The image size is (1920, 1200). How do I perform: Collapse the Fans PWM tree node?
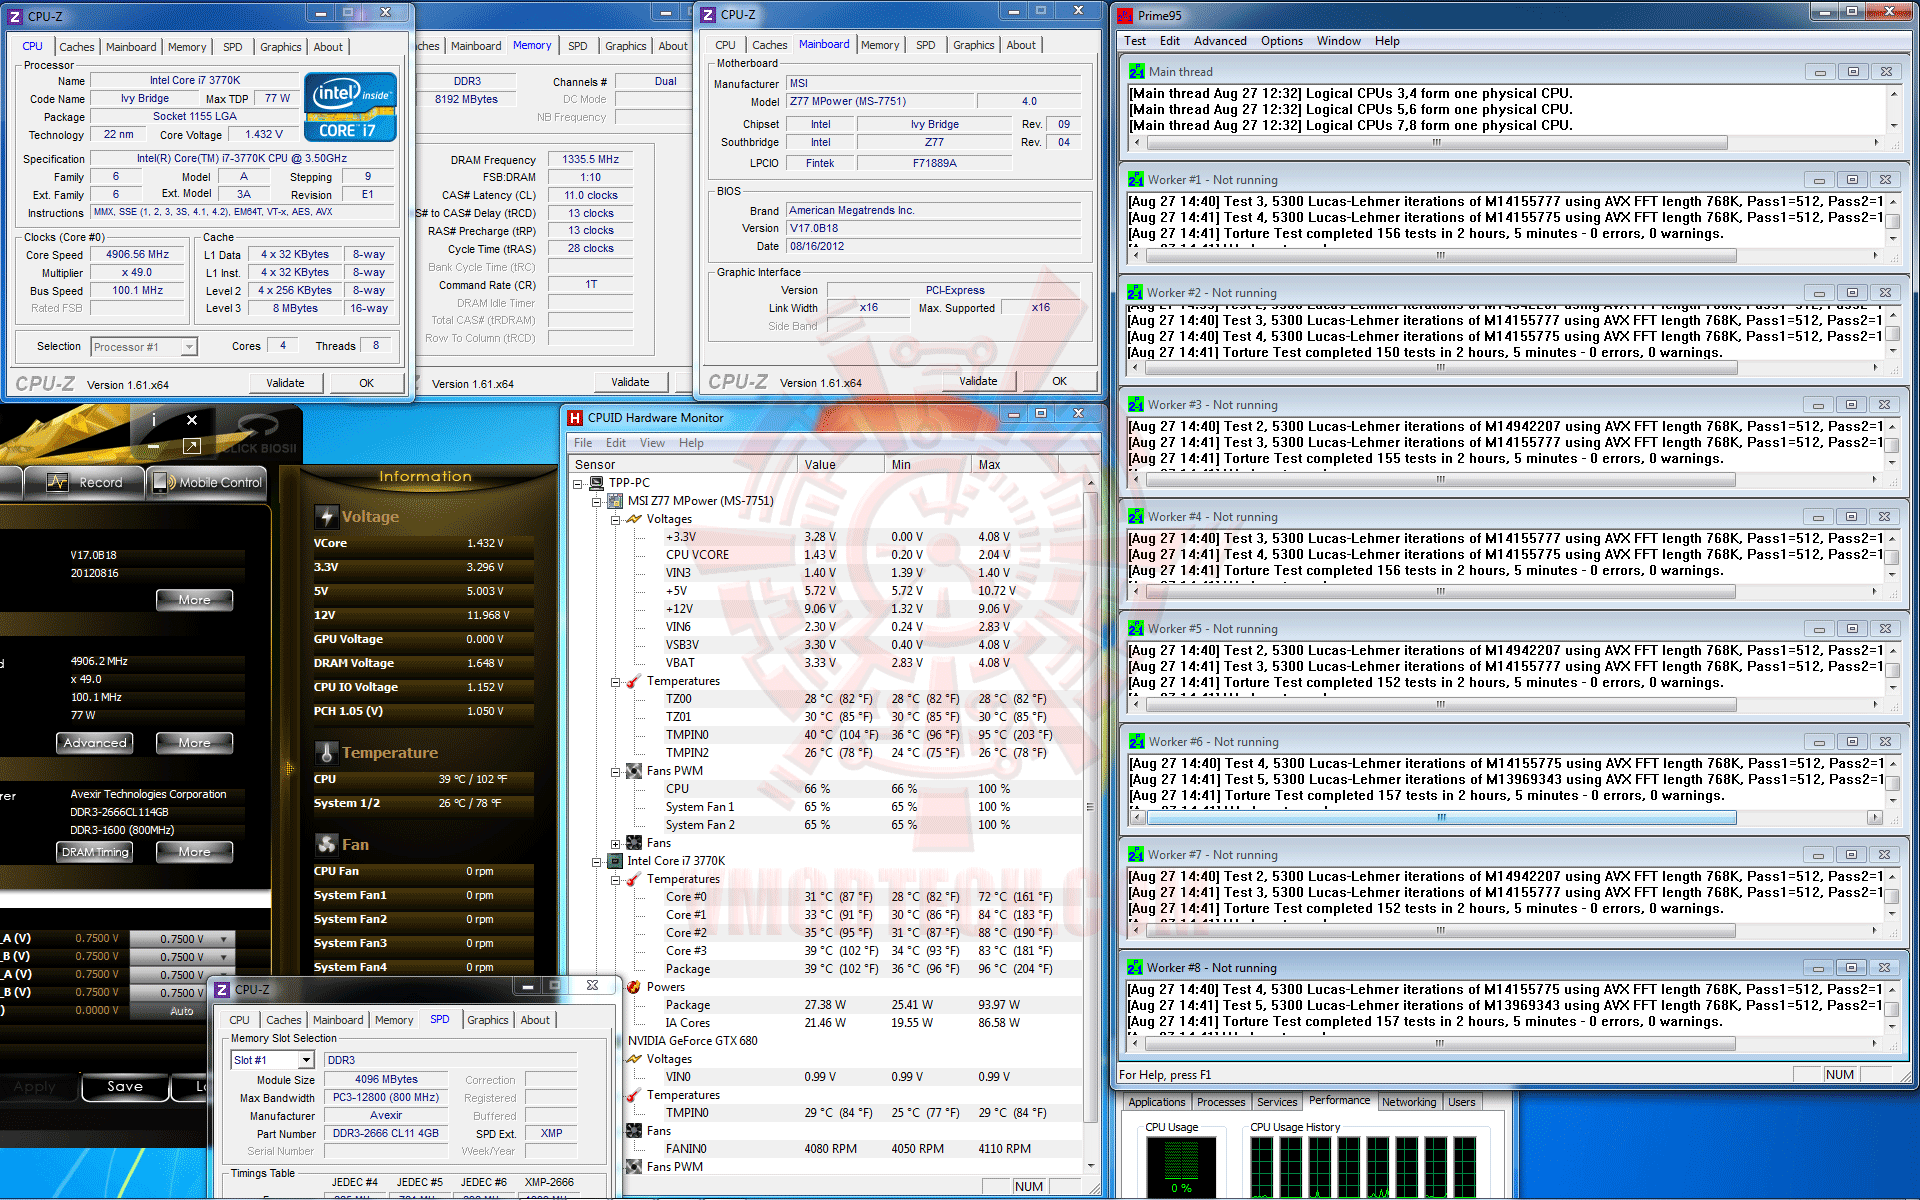click(x=616, y=771)
